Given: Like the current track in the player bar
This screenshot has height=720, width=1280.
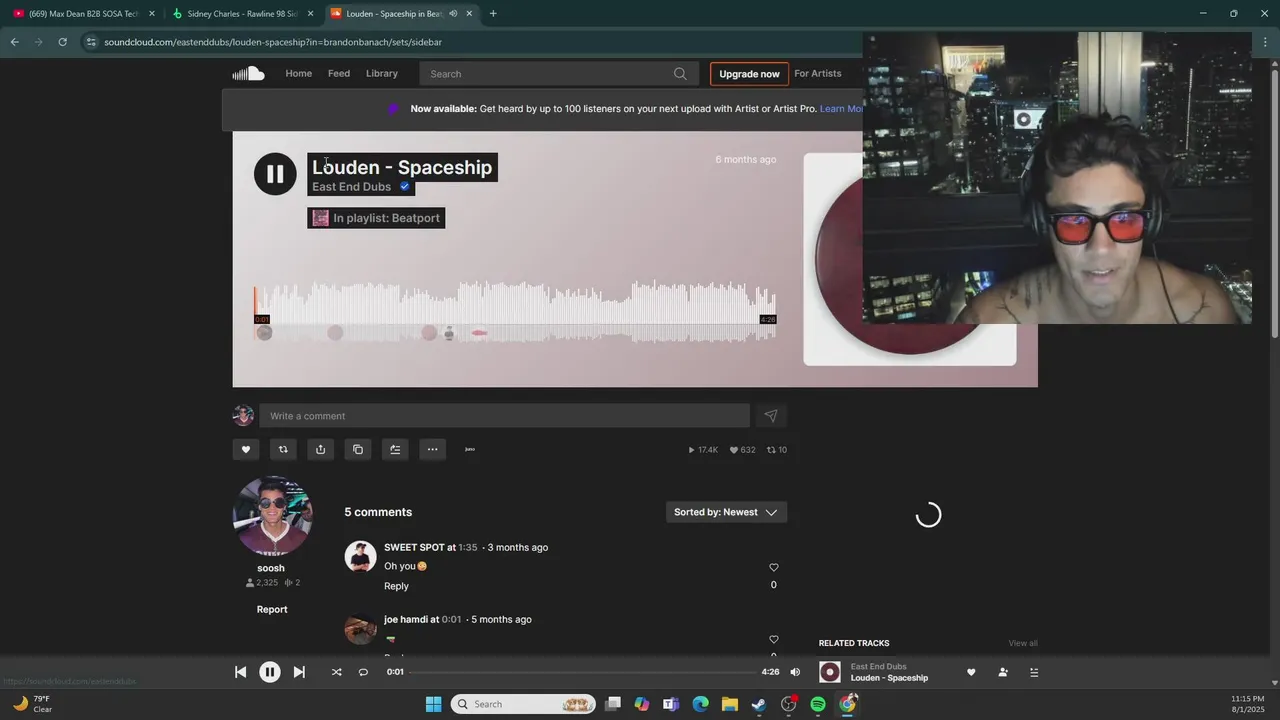Looking at the screenshot, I should [971, 672].
